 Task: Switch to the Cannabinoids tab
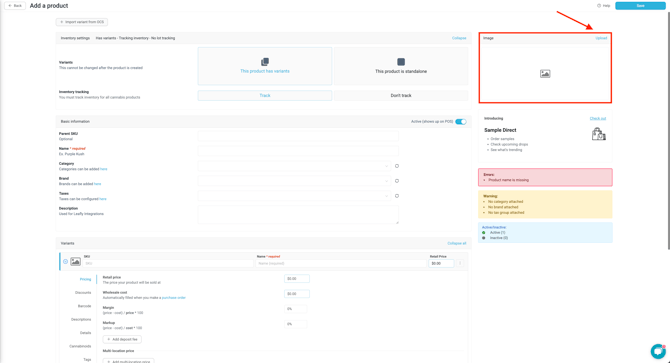tap(80, 346)
